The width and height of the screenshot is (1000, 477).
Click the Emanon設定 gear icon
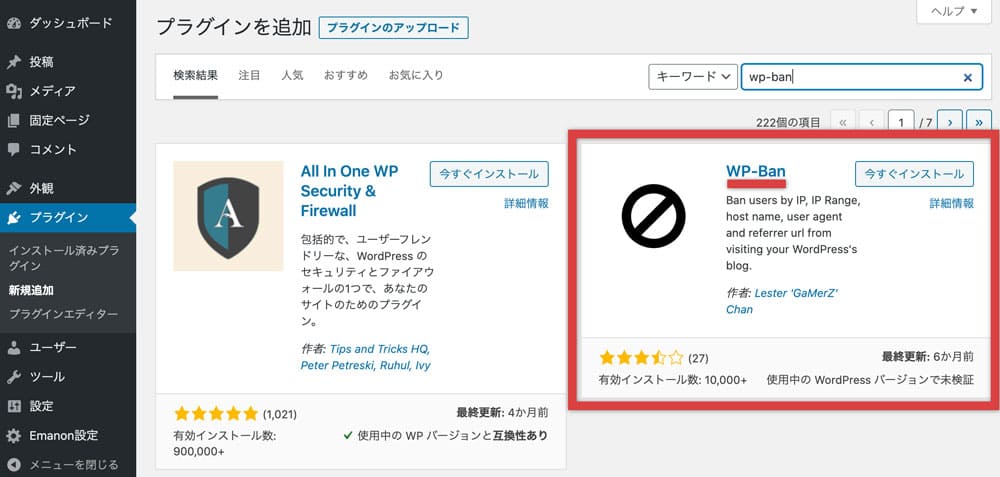[13, 436]
